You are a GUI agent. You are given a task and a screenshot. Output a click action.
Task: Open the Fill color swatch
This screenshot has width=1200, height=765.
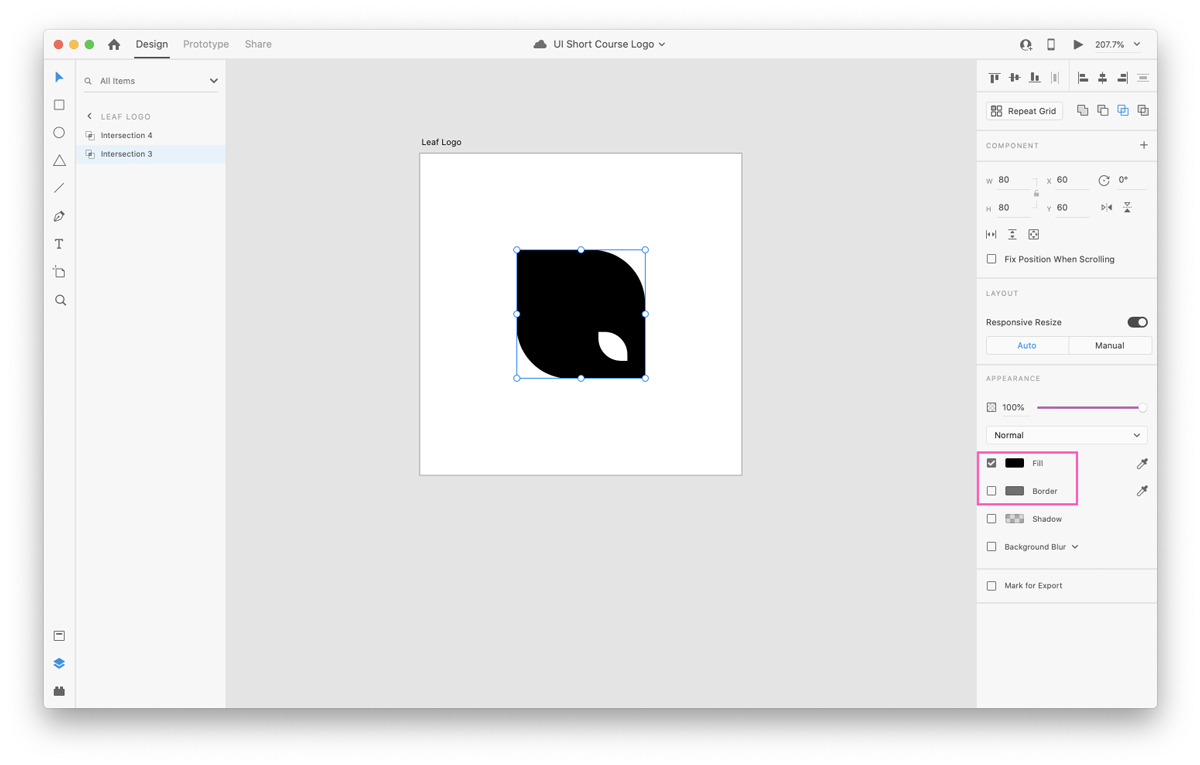(x=1014, y=463)
